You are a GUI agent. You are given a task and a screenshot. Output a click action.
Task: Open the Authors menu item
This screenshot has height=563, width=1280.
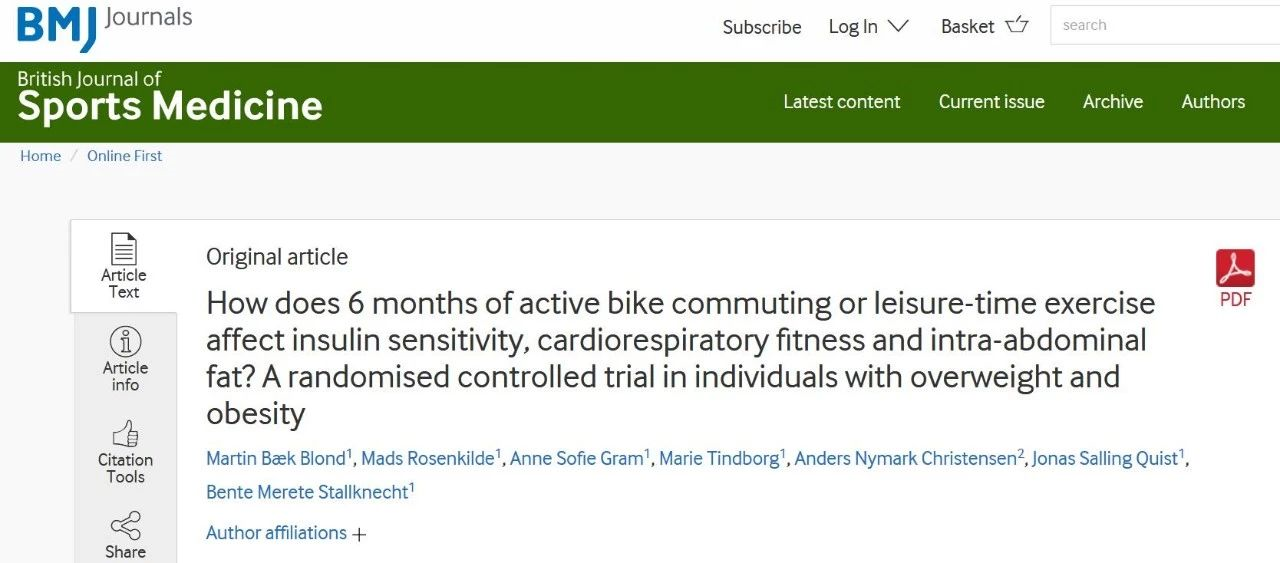(1213, 102)
